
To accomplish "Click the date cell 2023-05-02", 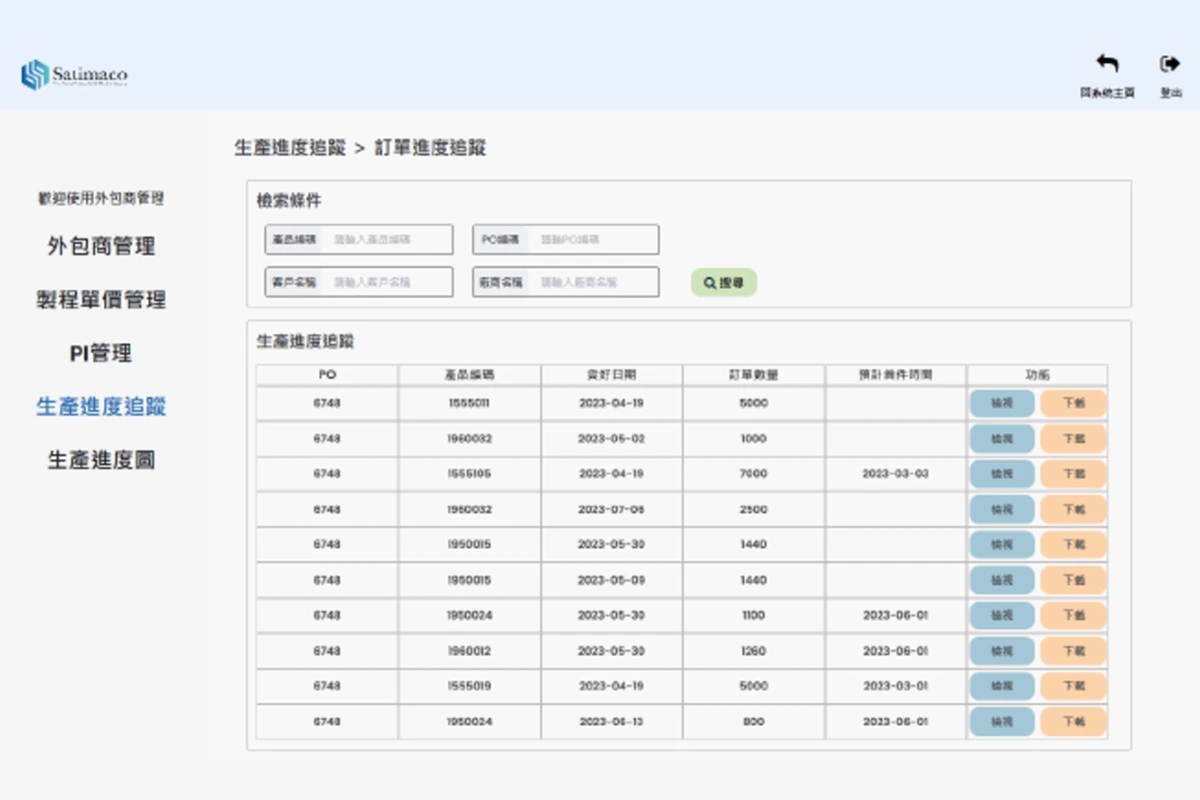I will (x=611, y=439).
